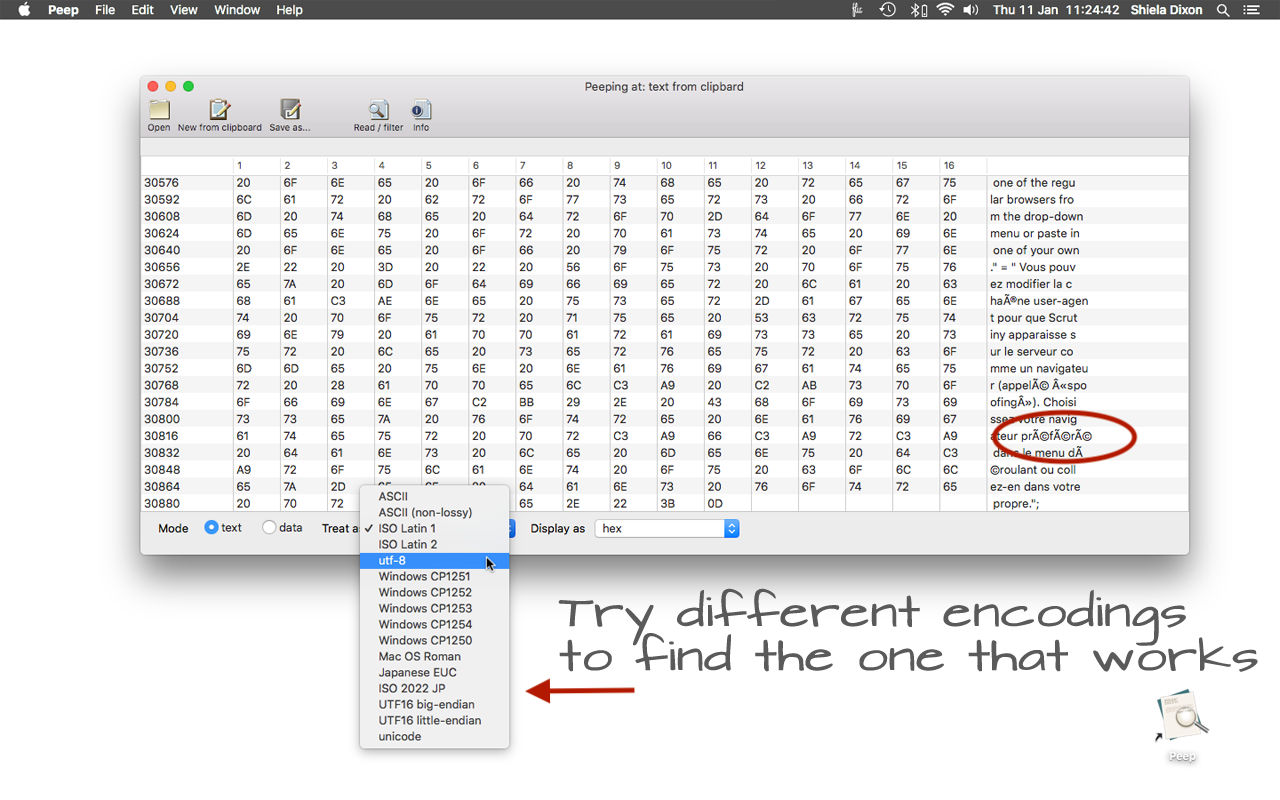
Task: Open the volume control icon
Action: [x=971, y=10]
